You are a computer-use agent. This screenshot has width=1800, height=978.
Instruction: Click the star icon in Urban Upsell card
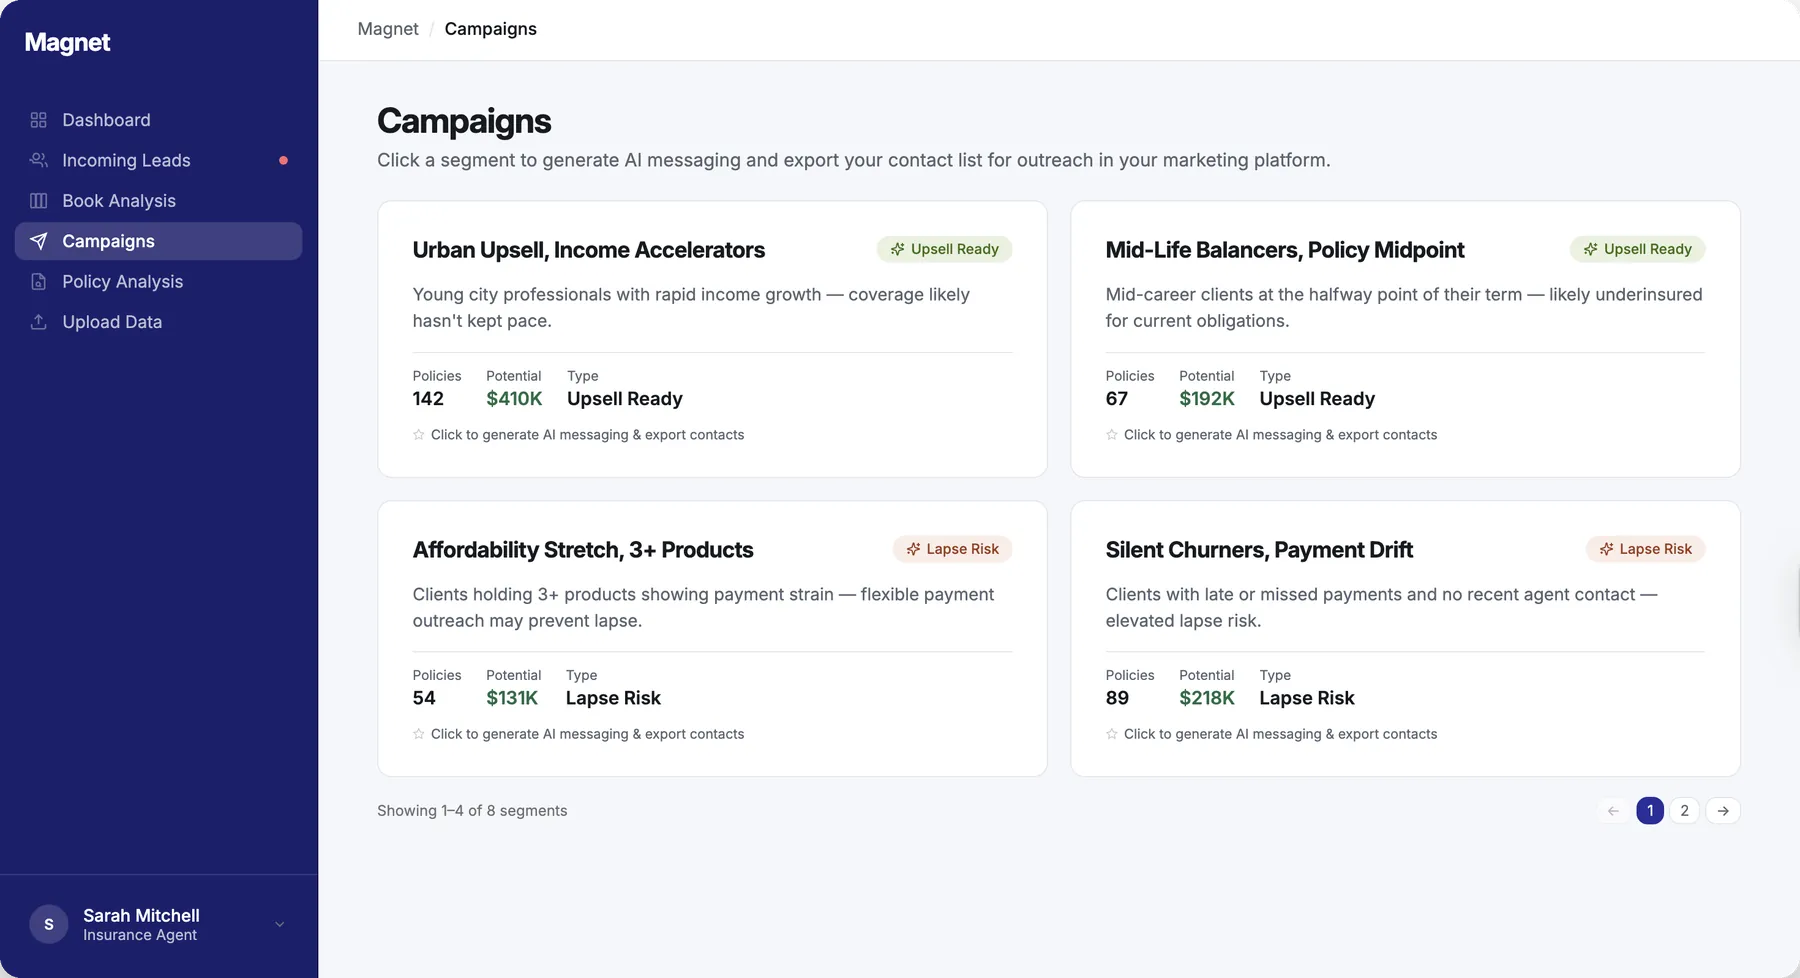pyautogui.click(x=418, y=435)
